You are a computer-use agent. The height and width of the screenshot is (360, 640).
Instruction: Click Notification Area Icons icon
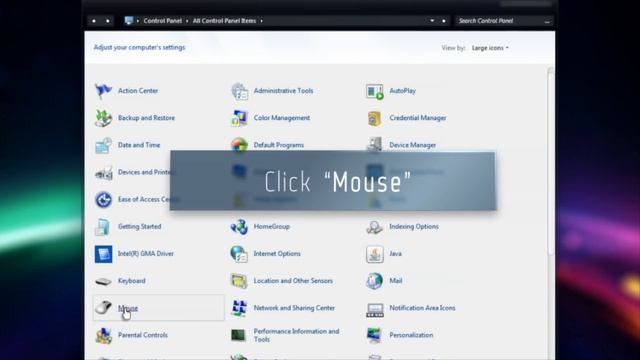pos(375,309)
